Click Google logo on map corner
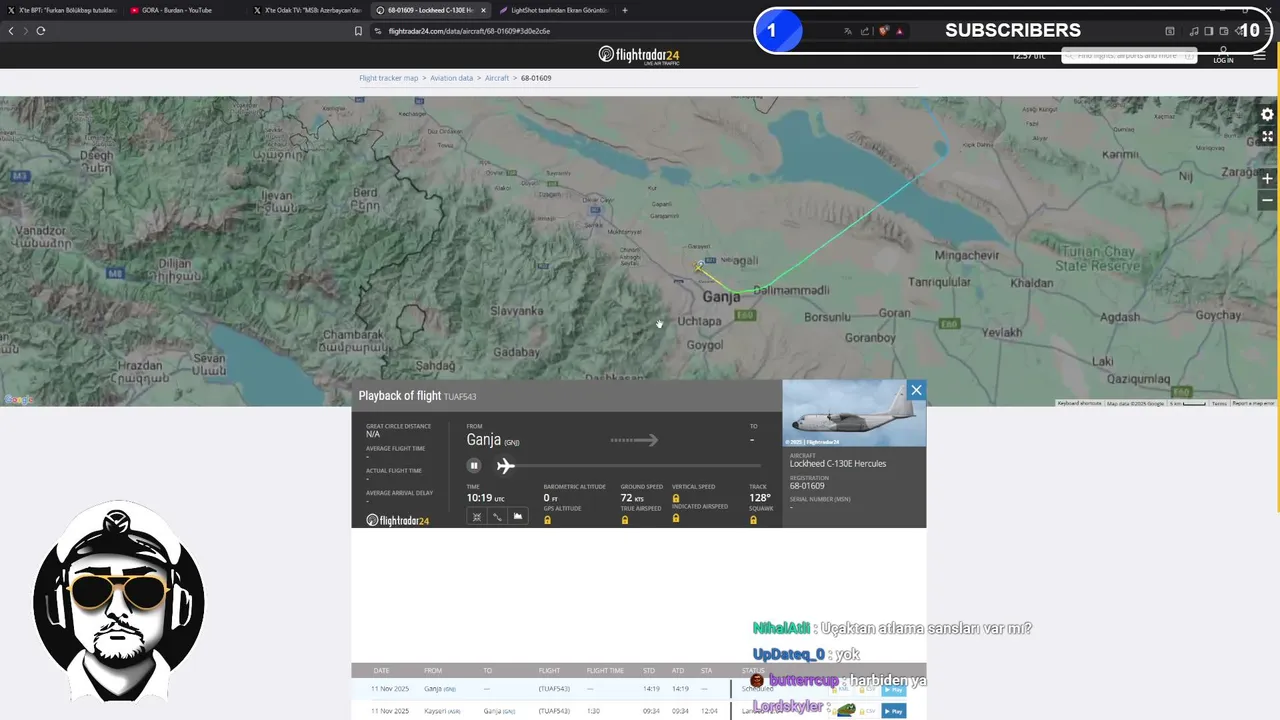 click(18, 400)
